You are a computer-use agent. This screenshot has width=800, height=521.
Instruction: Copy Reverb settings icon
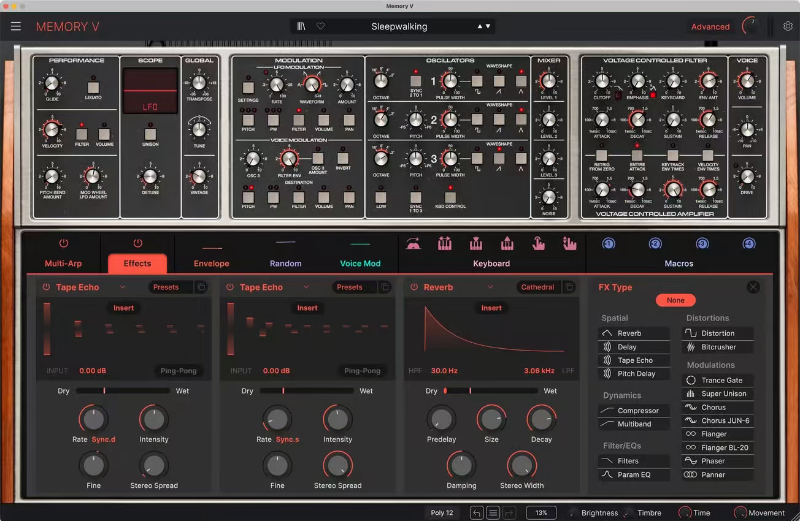click(x=569, y=287)
